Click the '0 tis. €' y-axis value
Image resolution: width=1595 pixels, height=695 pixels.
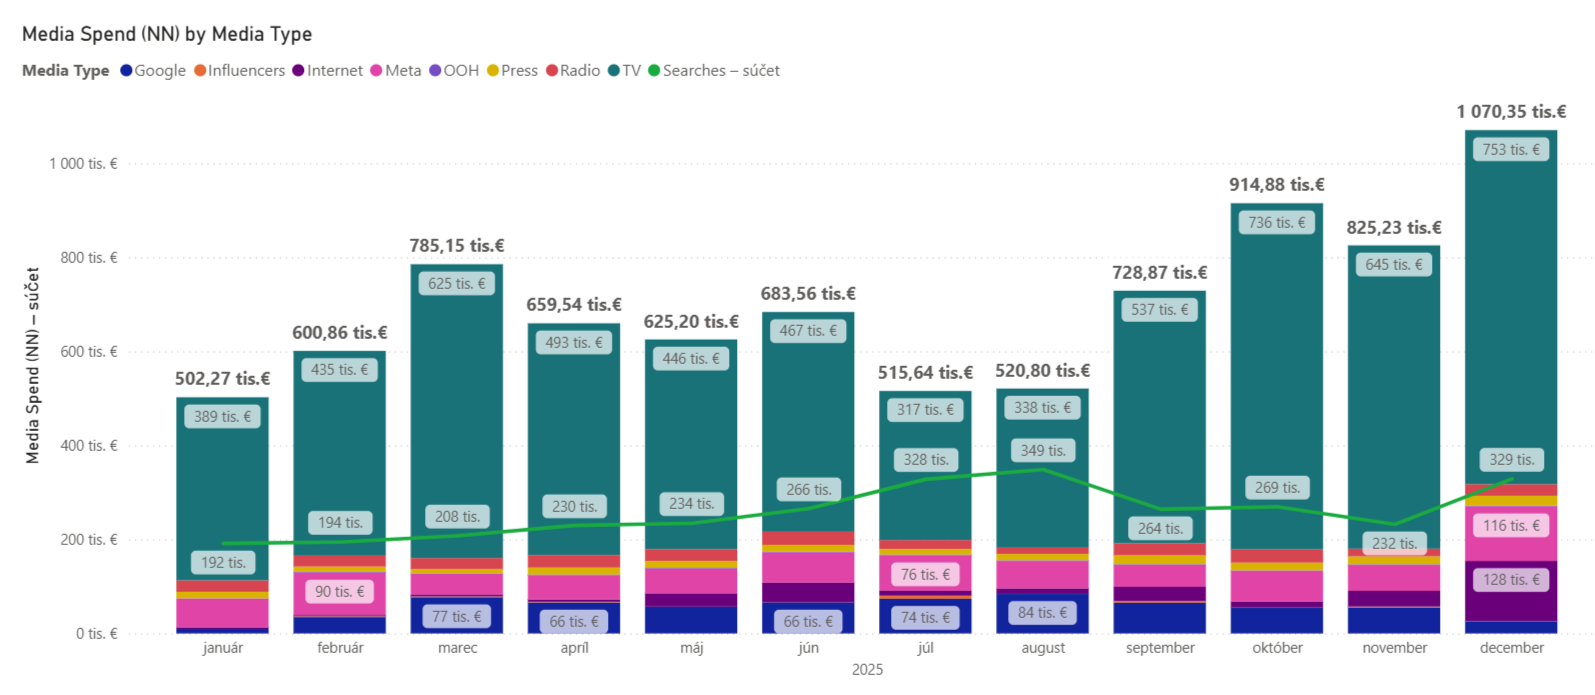pyautogui.click(x=97, y=634)
